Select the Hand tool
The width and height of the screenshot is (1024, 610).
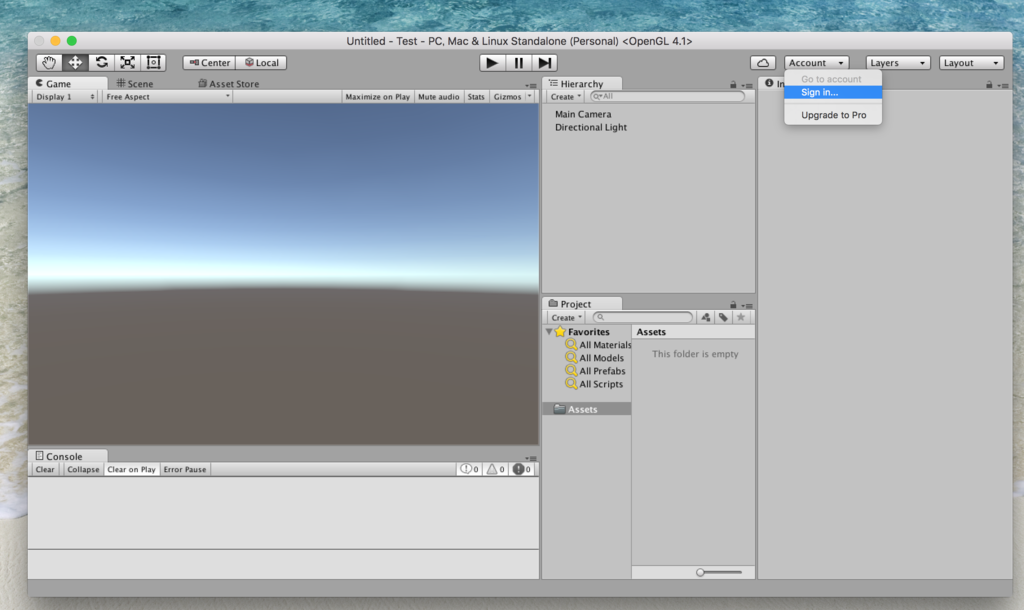(x=49, y=63)
